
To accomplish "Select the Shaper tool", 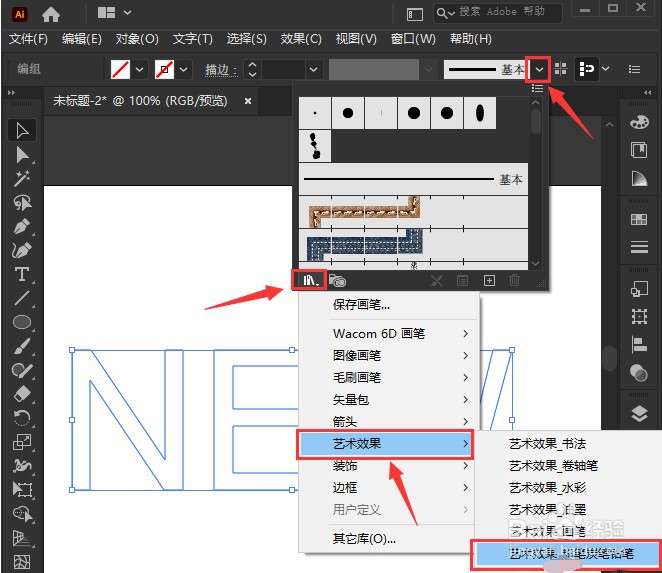I will (x=22, y=370).
